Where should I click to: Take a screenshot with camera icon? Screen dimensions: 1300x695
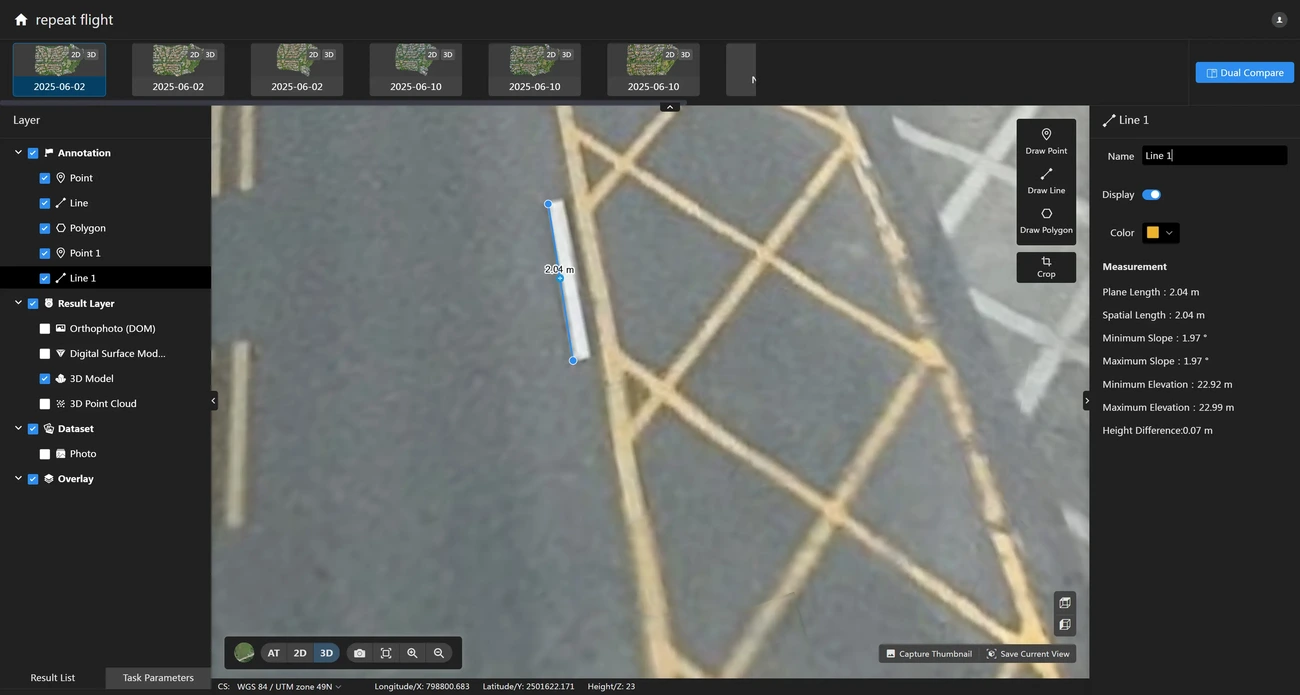tap(359, 653)
